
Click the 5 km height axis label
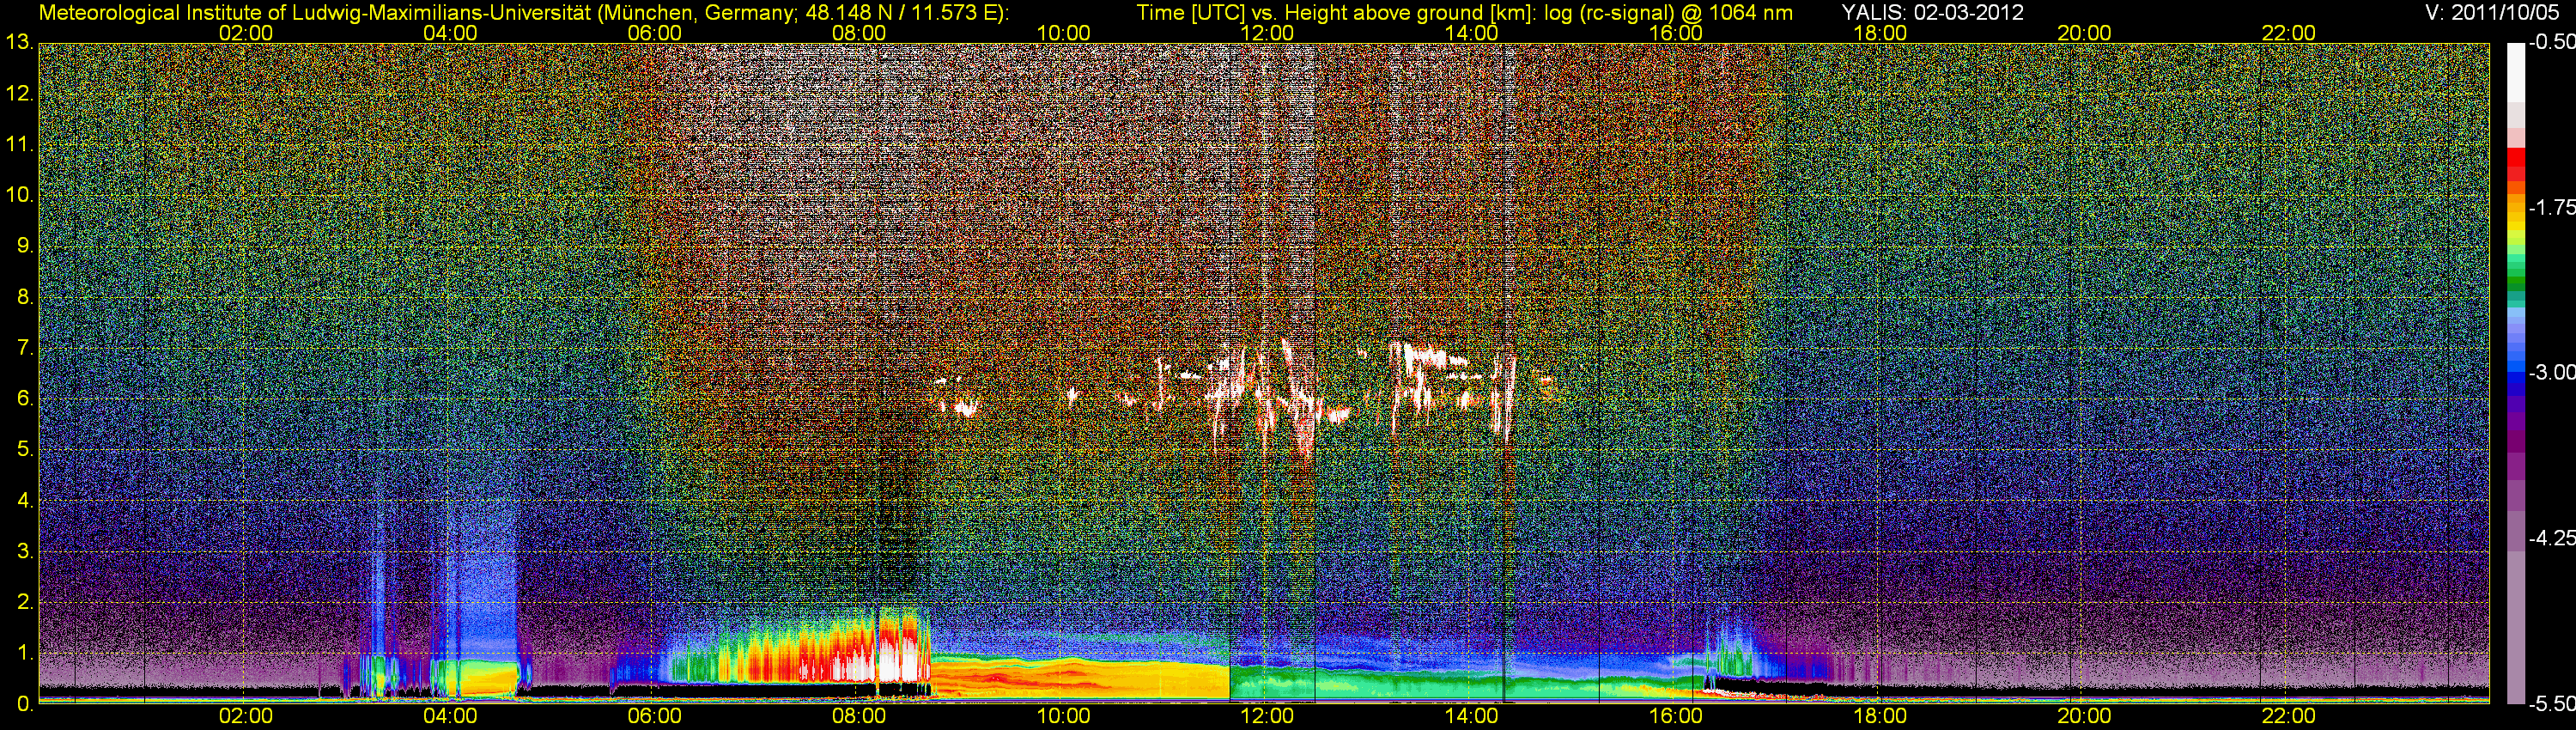click(25, 450)
